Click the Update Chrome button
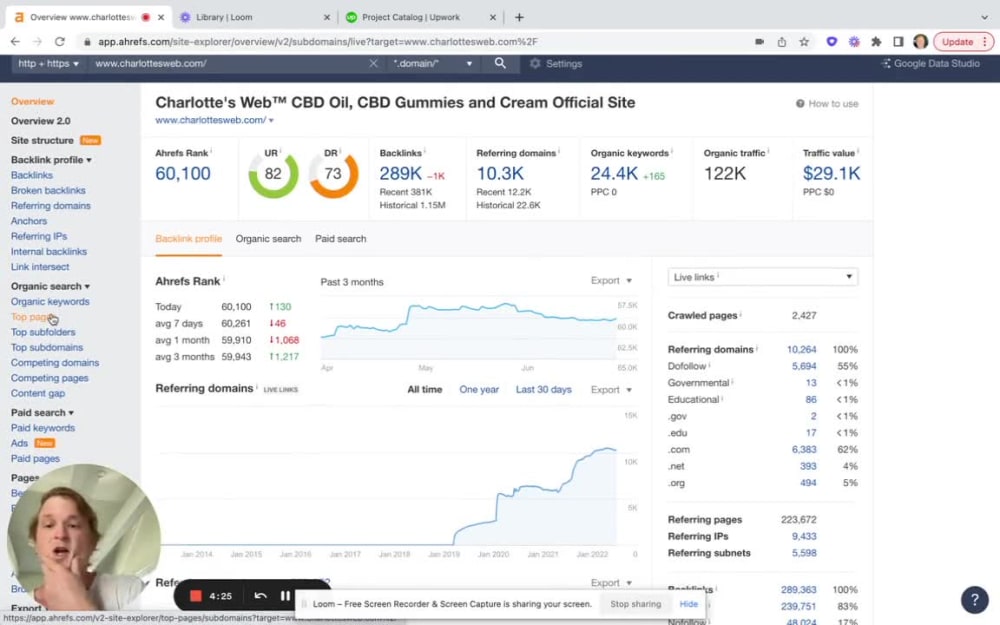This screenshot has width=1000, height=625. point(963,42)
